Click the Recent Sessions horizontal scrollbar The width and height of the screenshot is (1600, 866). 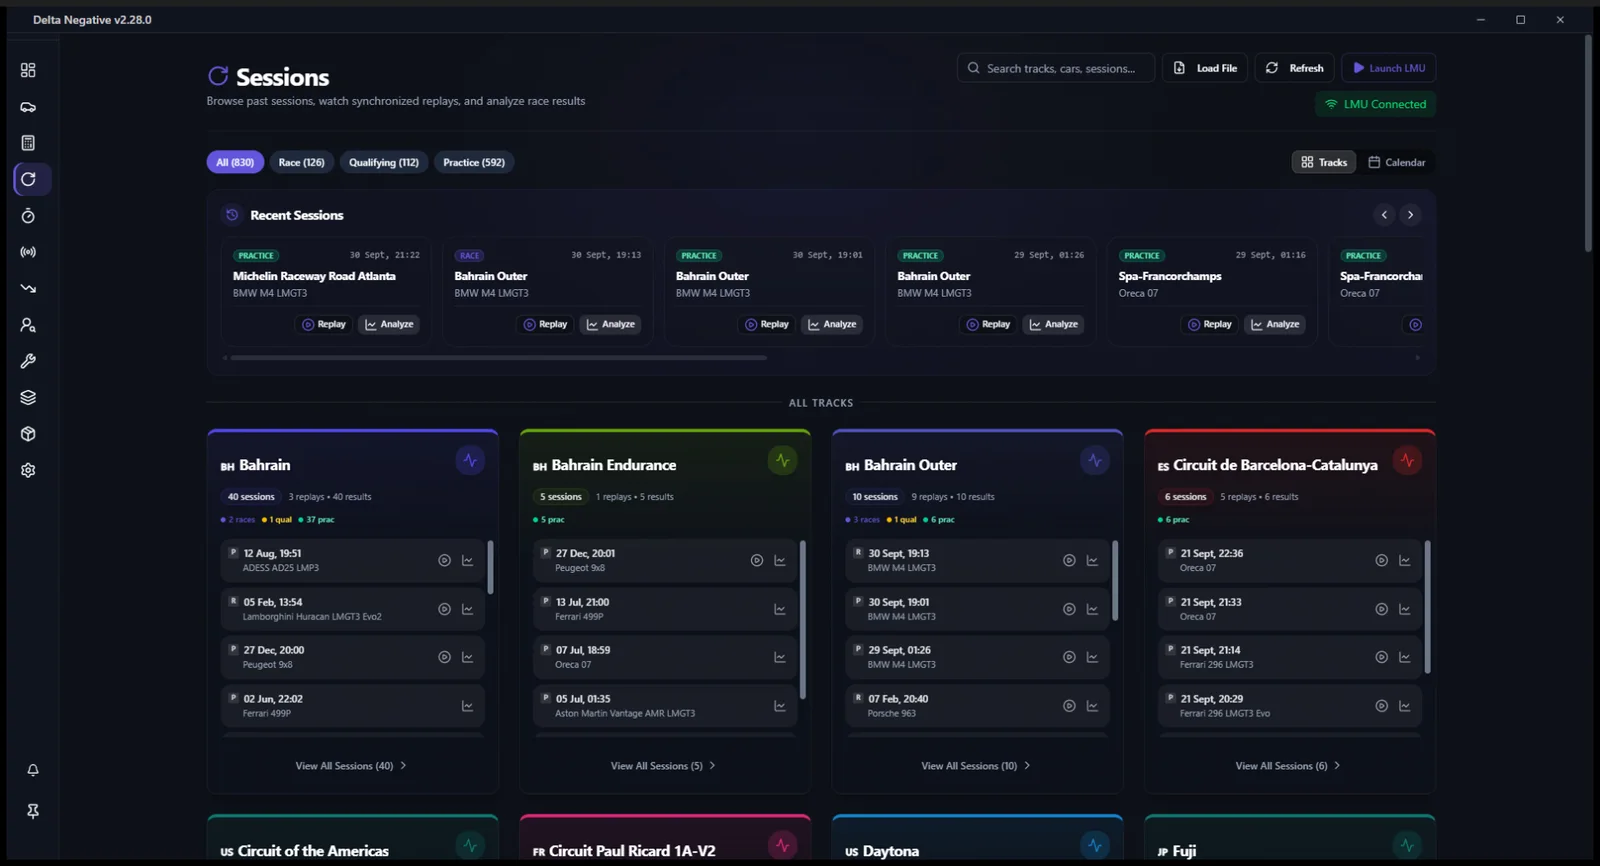pyautogui.click(x=498, y=357)
